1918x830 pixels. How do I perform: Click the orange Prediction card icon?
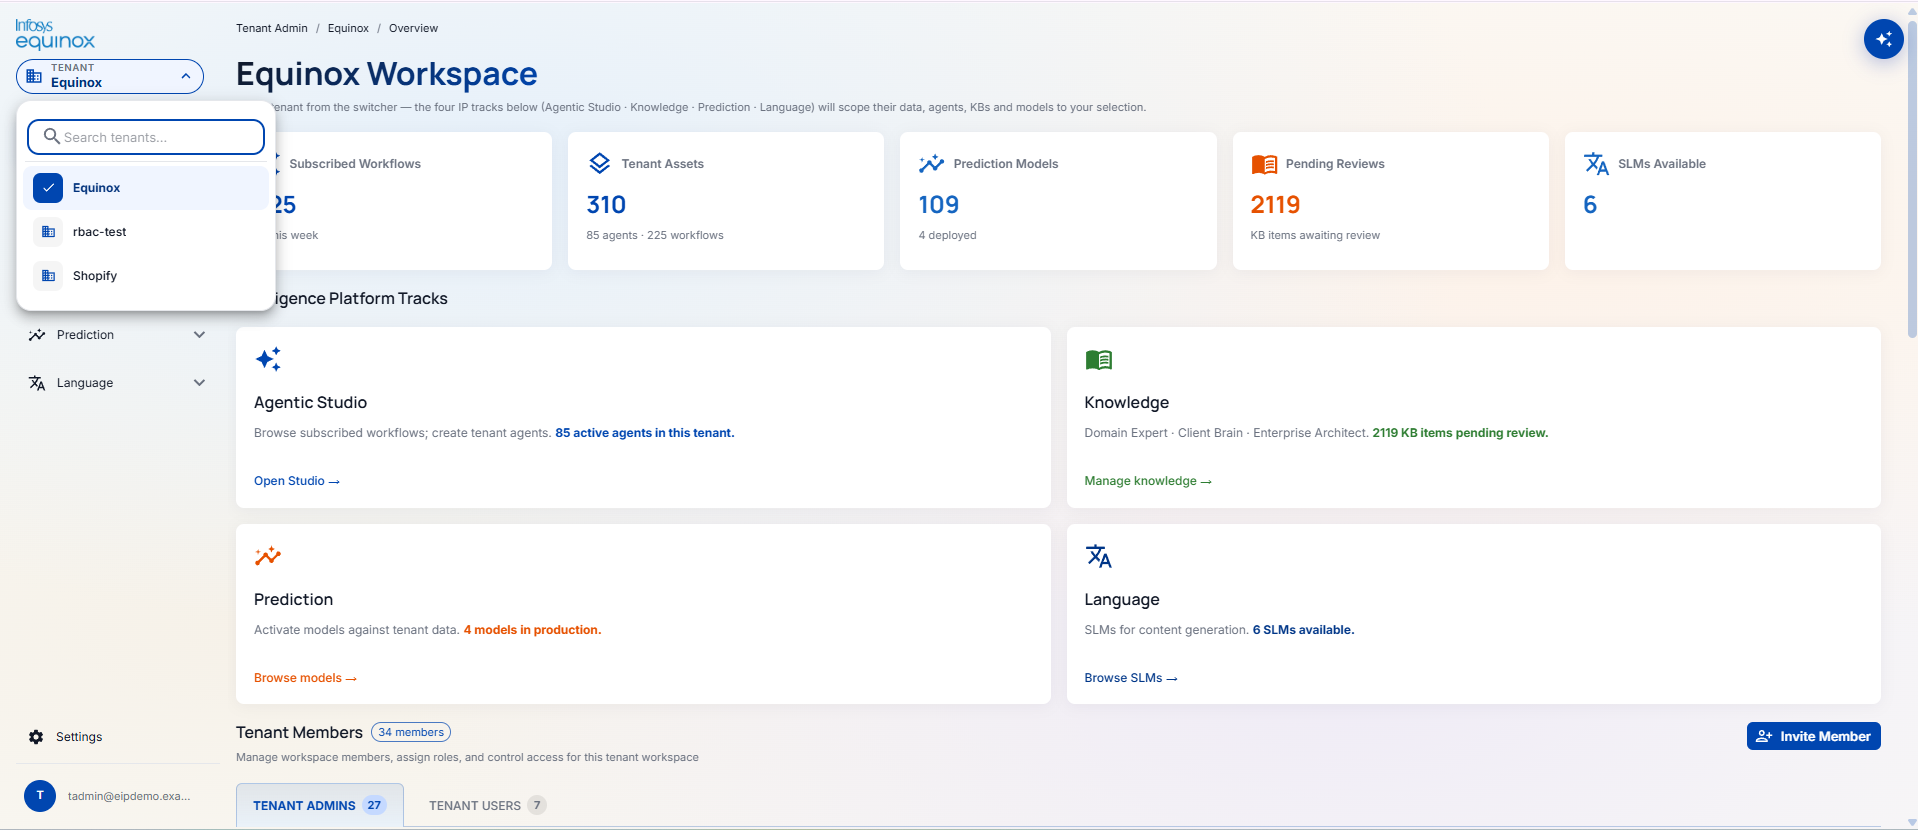268,556
